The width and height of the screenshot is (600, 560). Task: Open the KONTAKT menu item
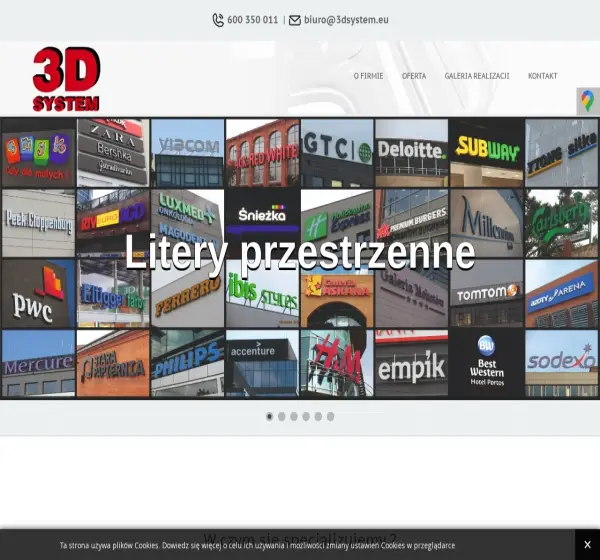tap(542, 76)
